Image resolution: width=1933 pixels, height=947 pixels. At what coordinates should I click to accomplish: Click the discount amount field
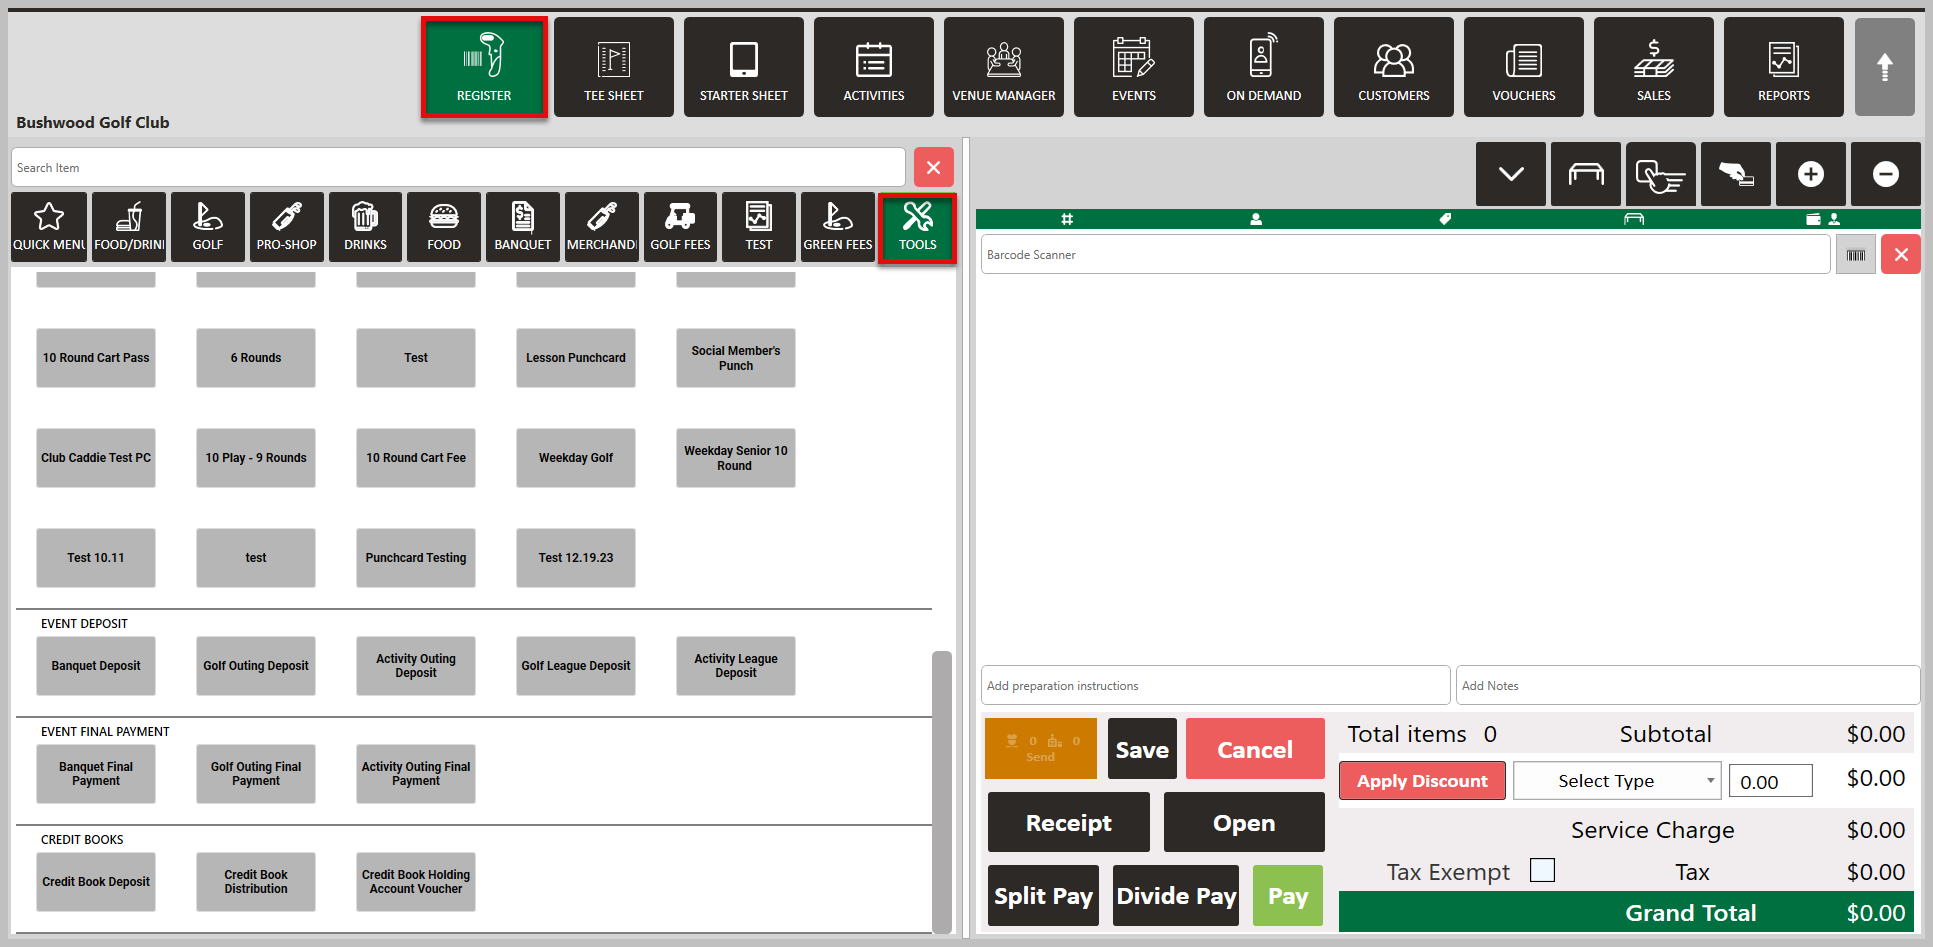[1771, 781]
